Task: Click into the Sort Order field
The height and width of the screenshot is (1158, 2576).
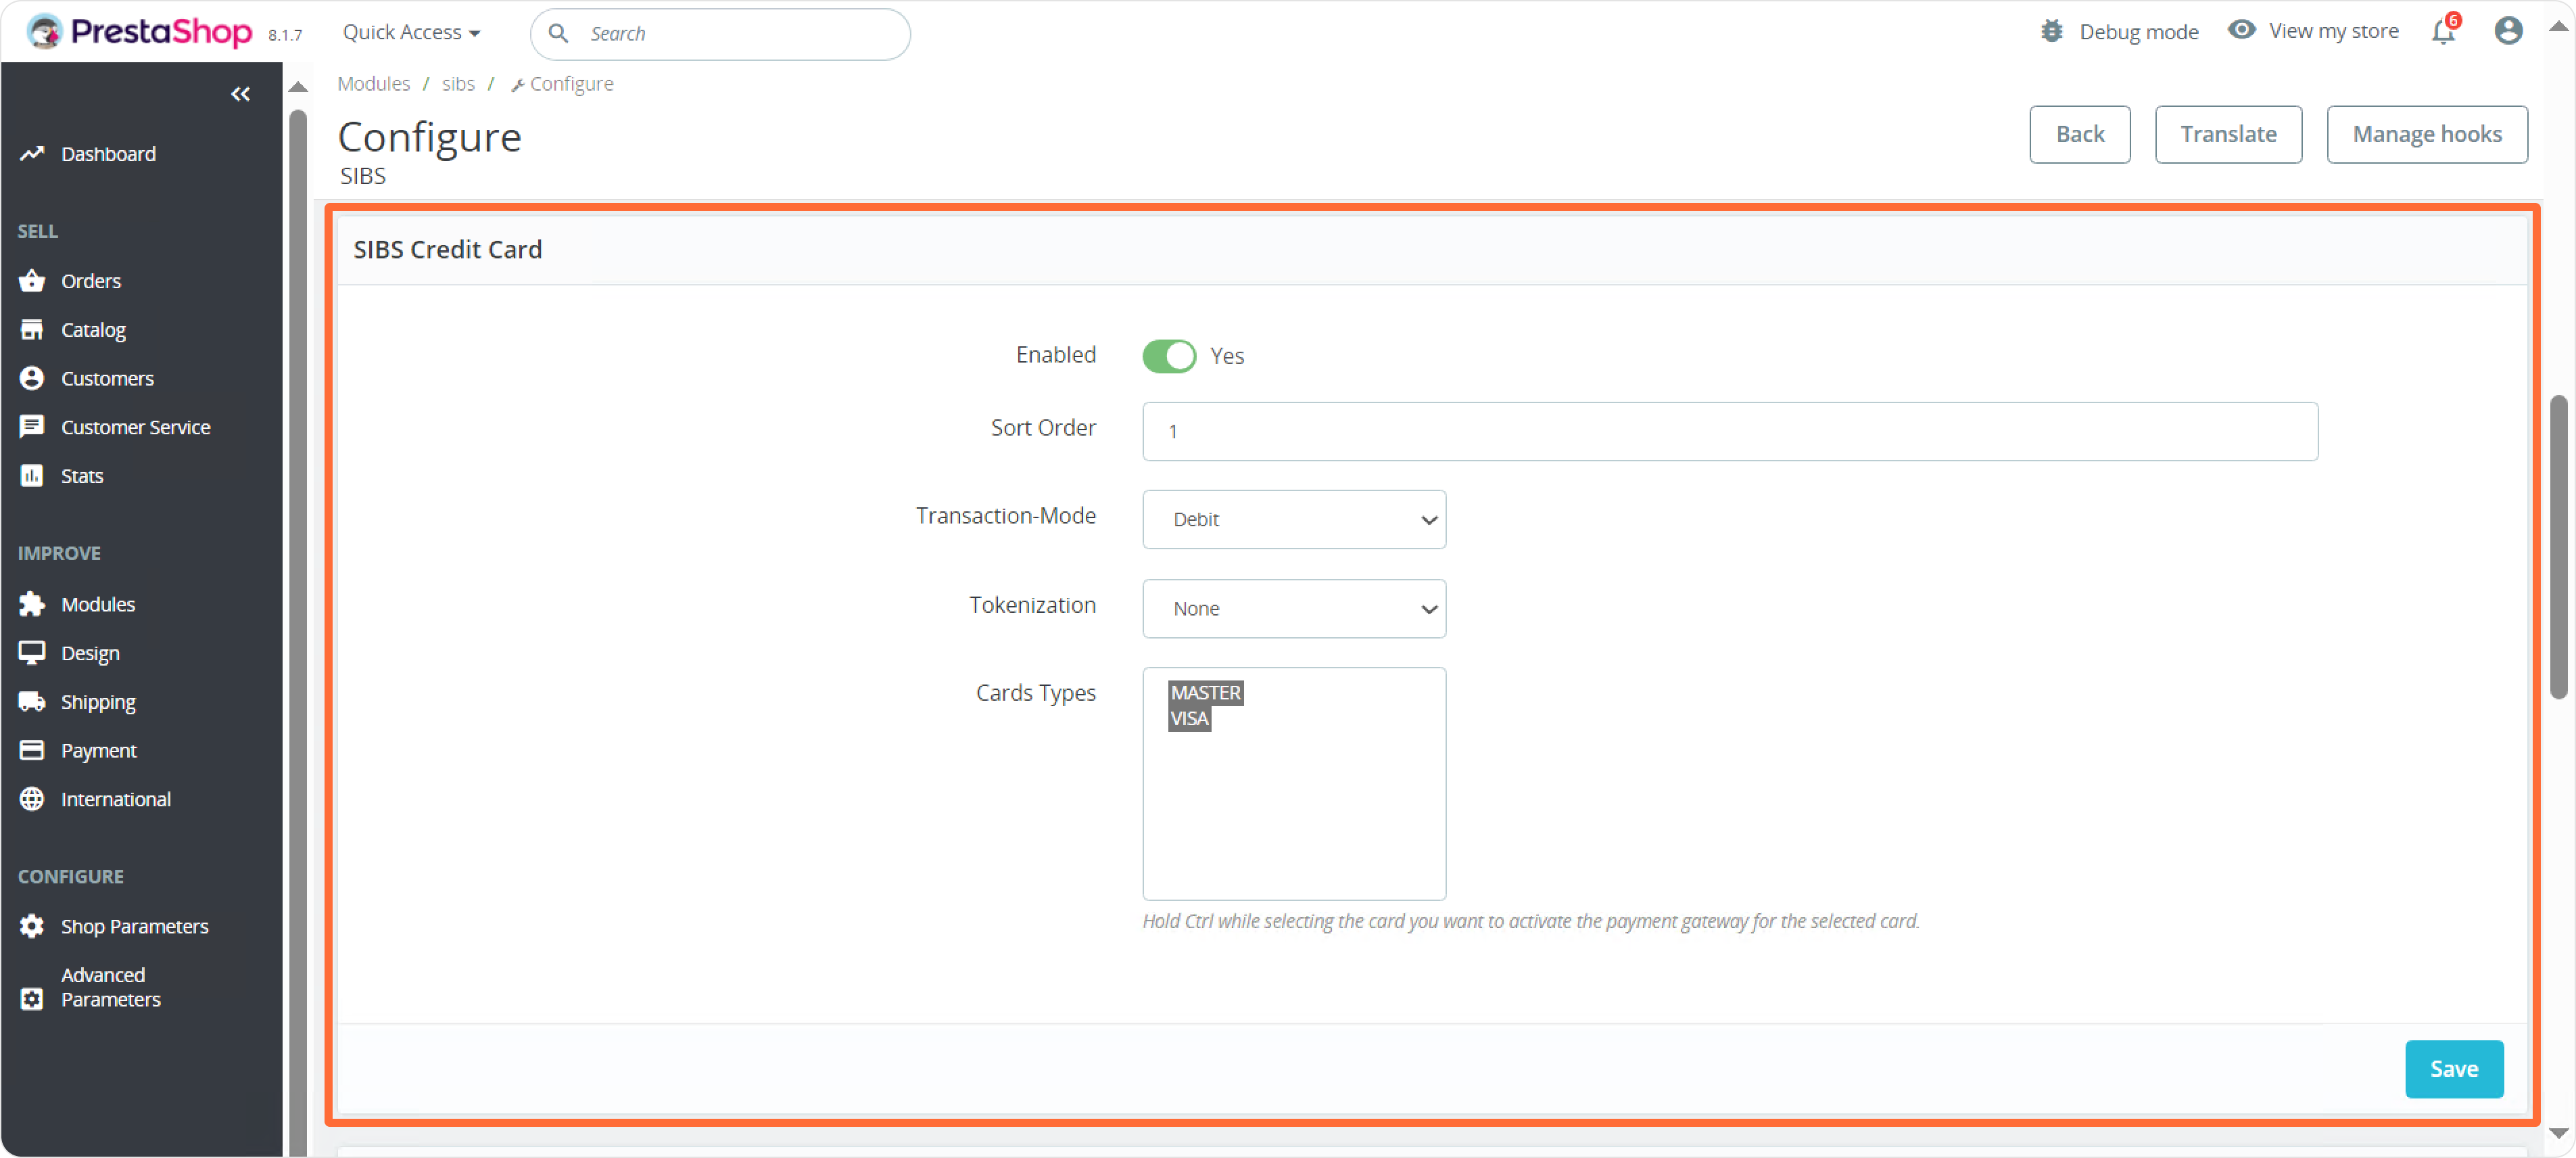Action: click(x=1729, y=432)
